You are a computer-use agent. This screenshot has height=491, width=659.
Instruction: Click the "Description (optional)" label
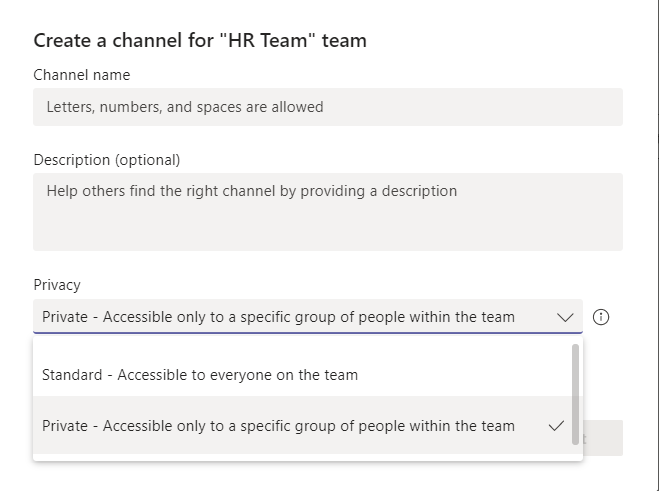tap(106, 160)
